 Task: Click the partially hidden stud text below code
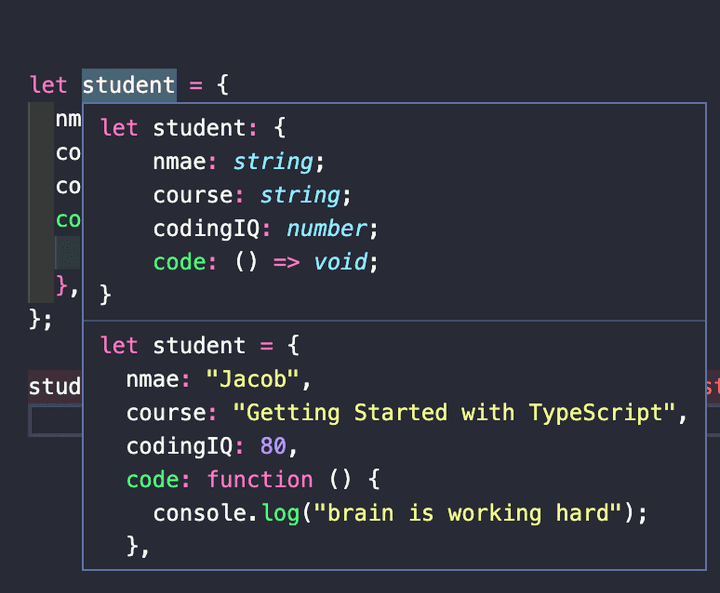tap(54, 387)
